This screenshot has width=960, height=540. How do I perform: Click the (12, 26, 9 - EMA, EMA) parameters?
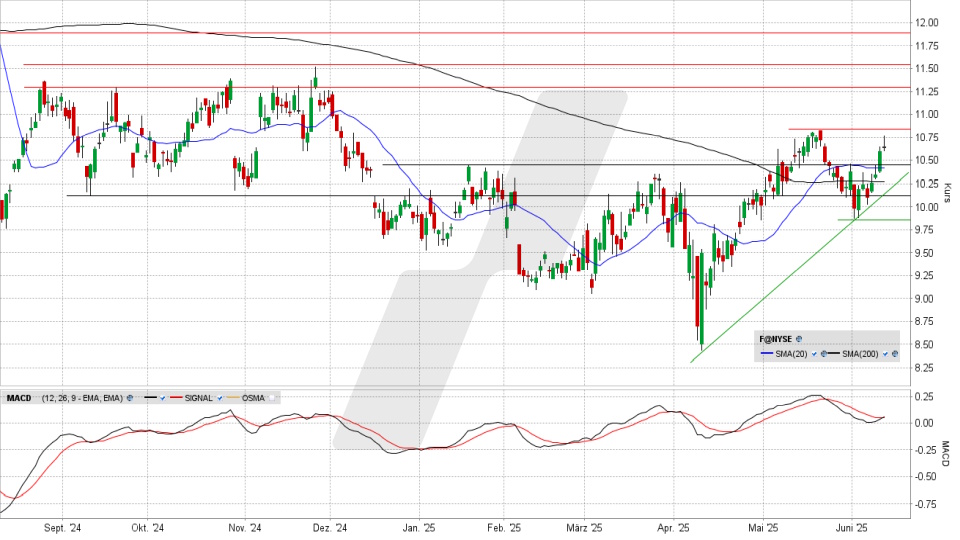(82, 398)
